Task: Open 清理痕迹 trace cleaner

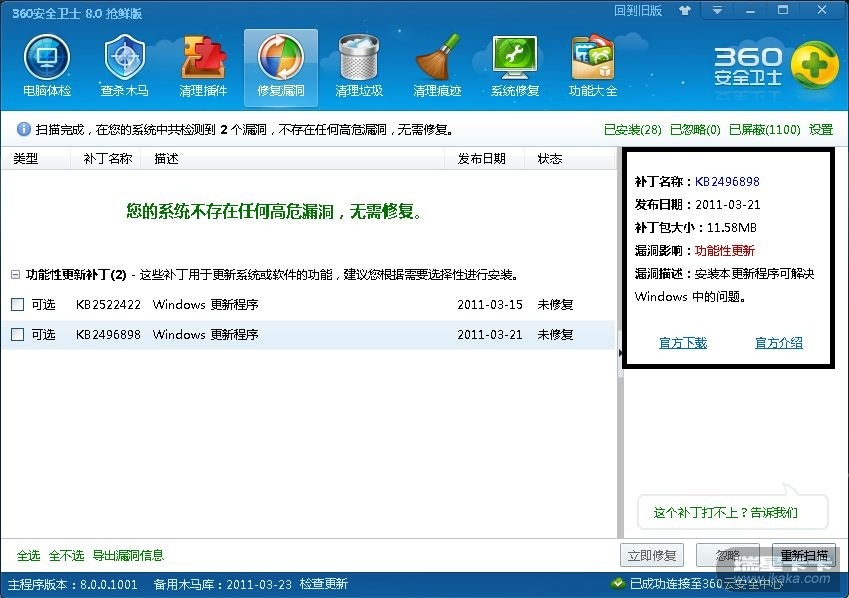Action: coord(437,66)
